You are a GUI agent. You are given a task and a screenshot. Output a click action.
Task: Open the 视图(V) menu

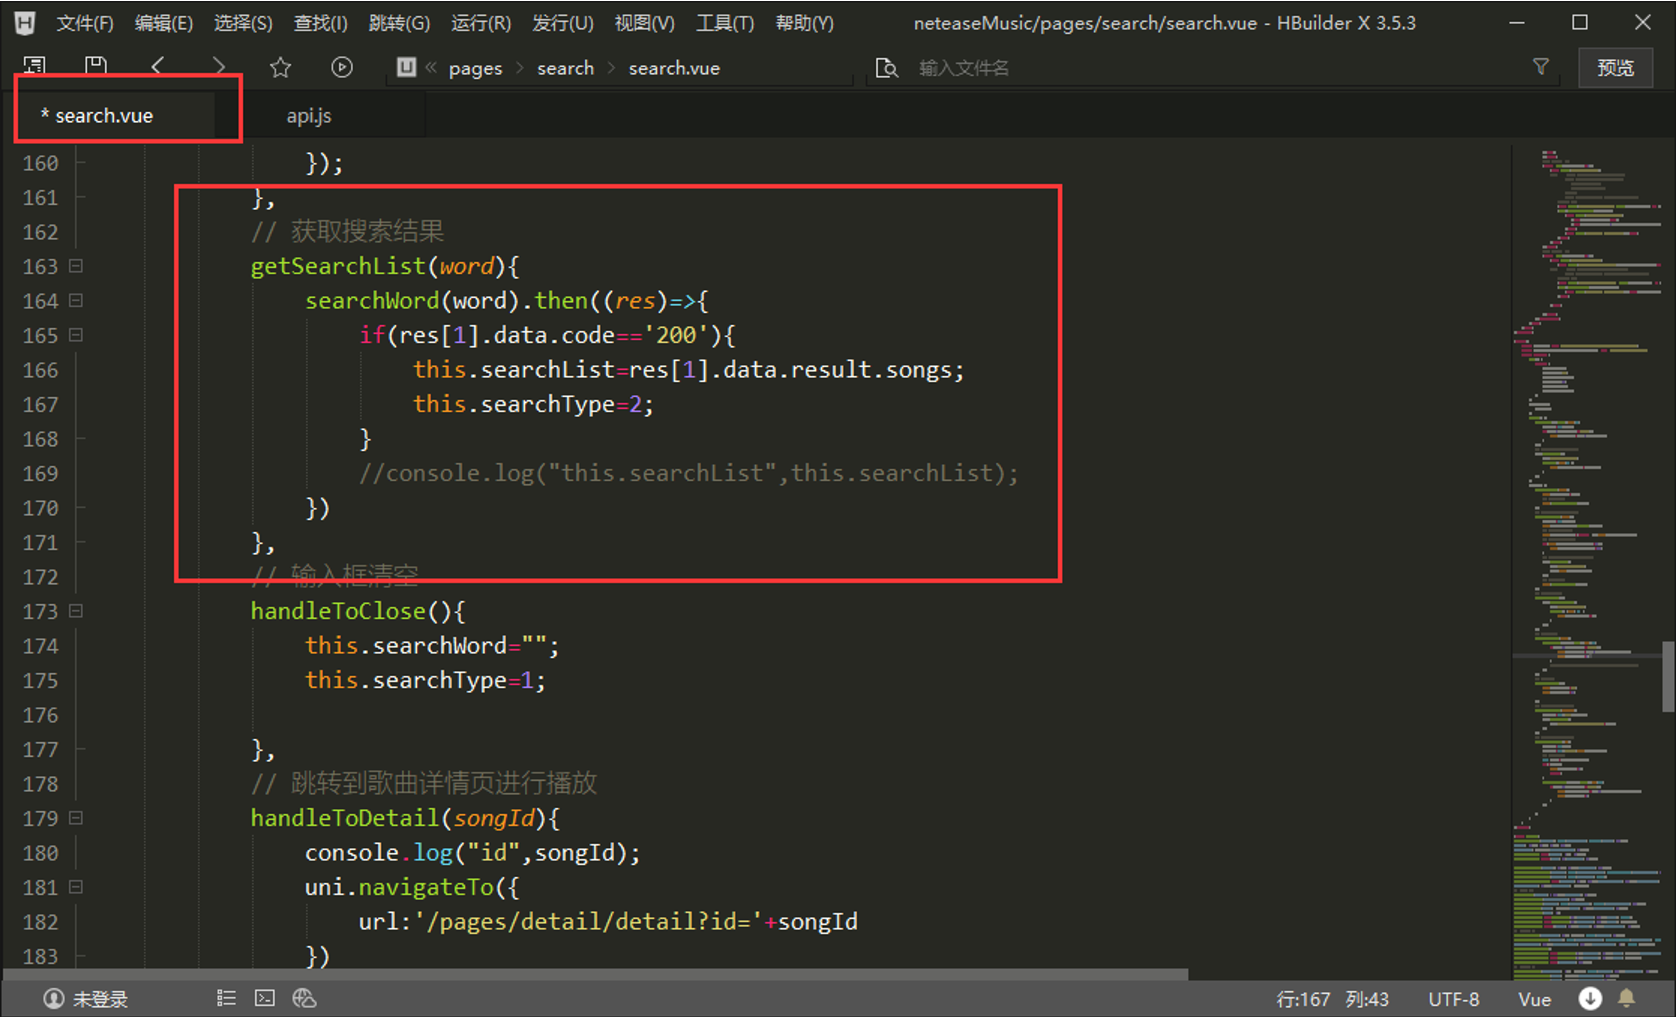pos(644,23)
